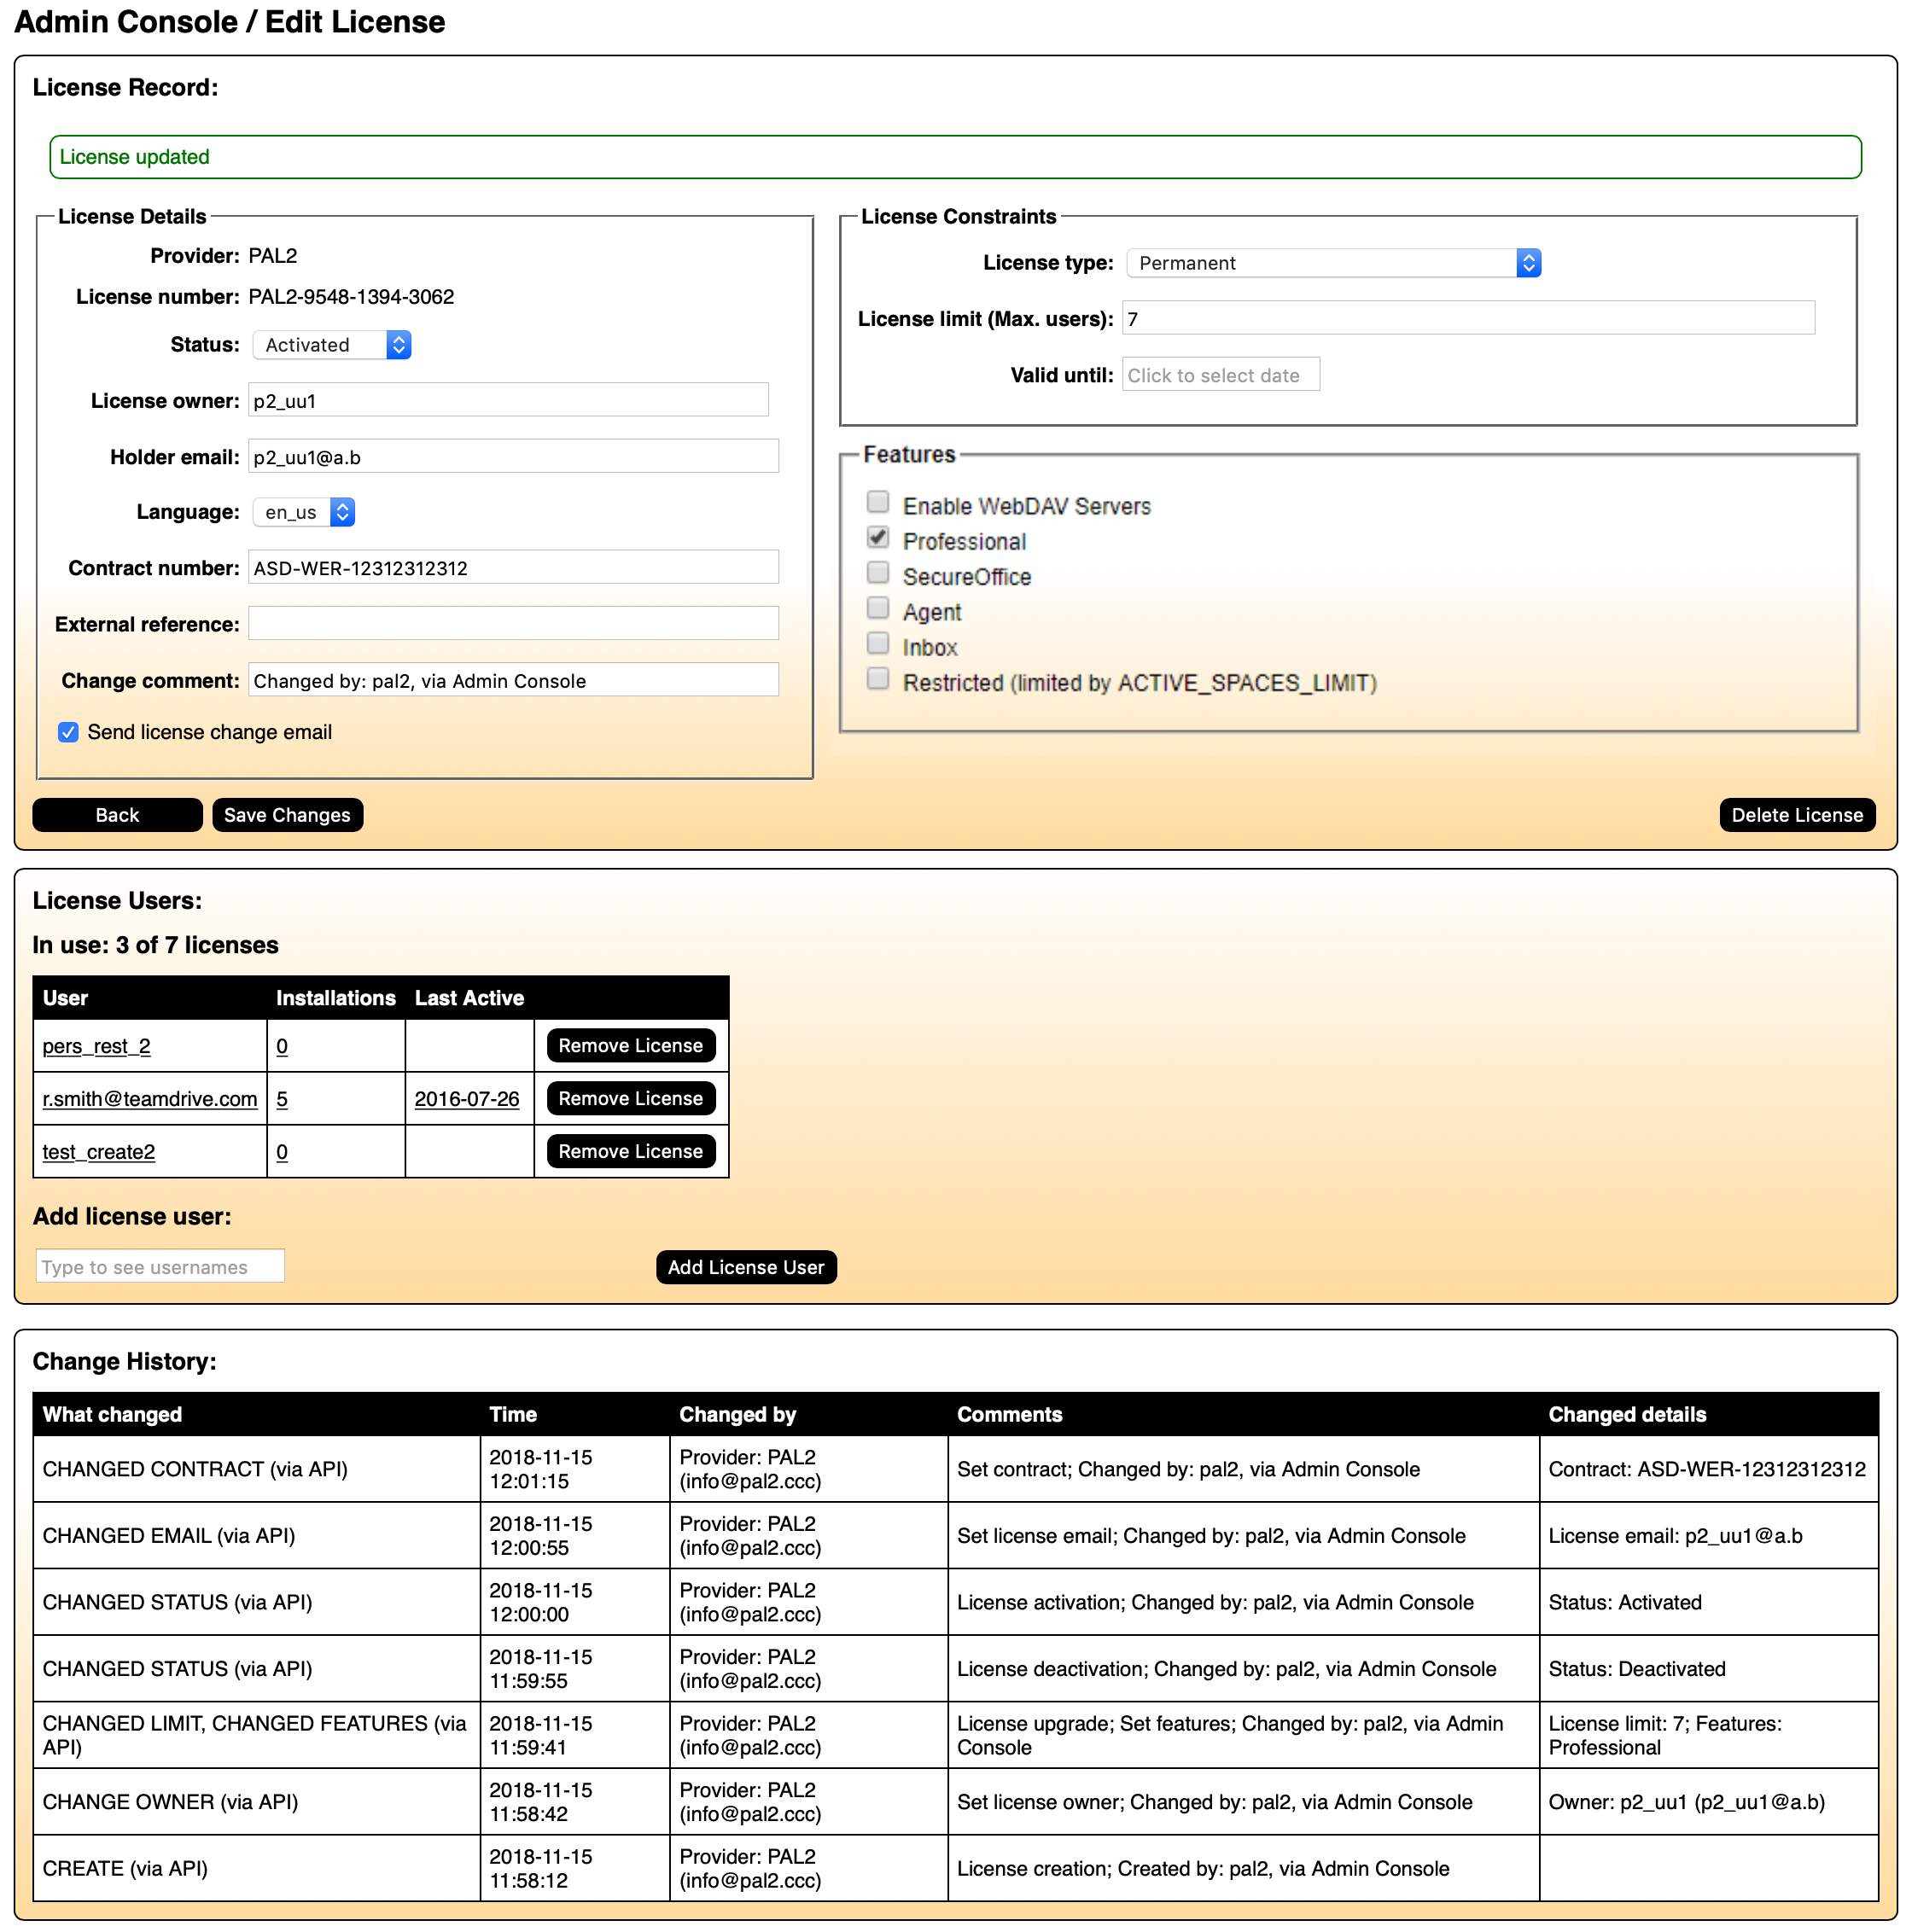Image resolution: width=1912 pixels, height=1932 pixels.
Task: Open the Status dropdown
Action: click(x=331, y=345)
